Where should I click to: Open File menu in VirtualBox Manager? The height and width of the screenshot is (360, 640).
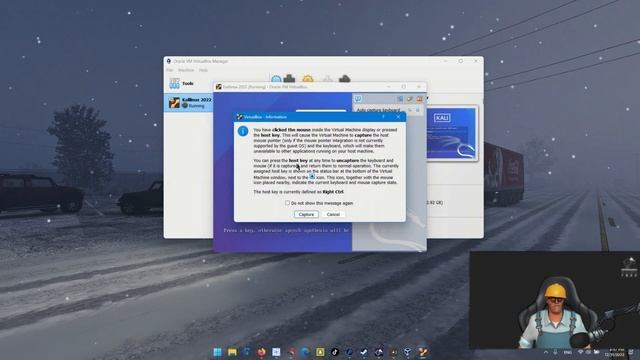(170, 70)
